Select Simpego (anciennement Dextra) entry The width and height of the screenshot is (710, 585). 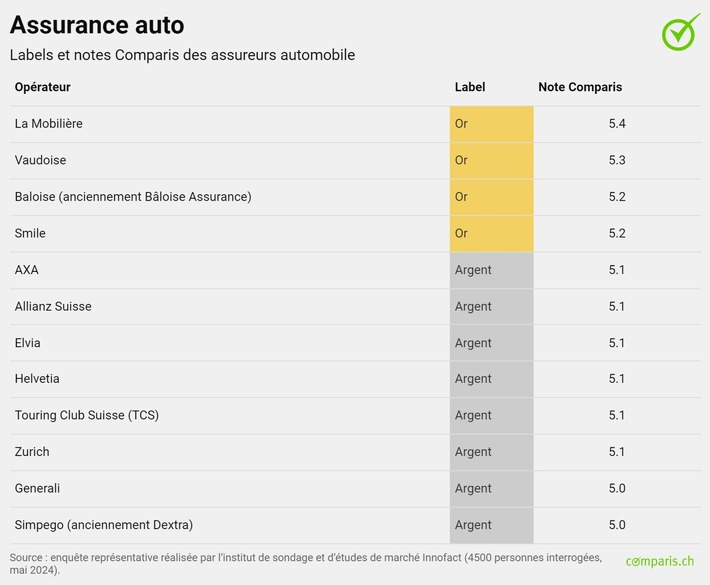pyautogui.click(x=103, y=525)
